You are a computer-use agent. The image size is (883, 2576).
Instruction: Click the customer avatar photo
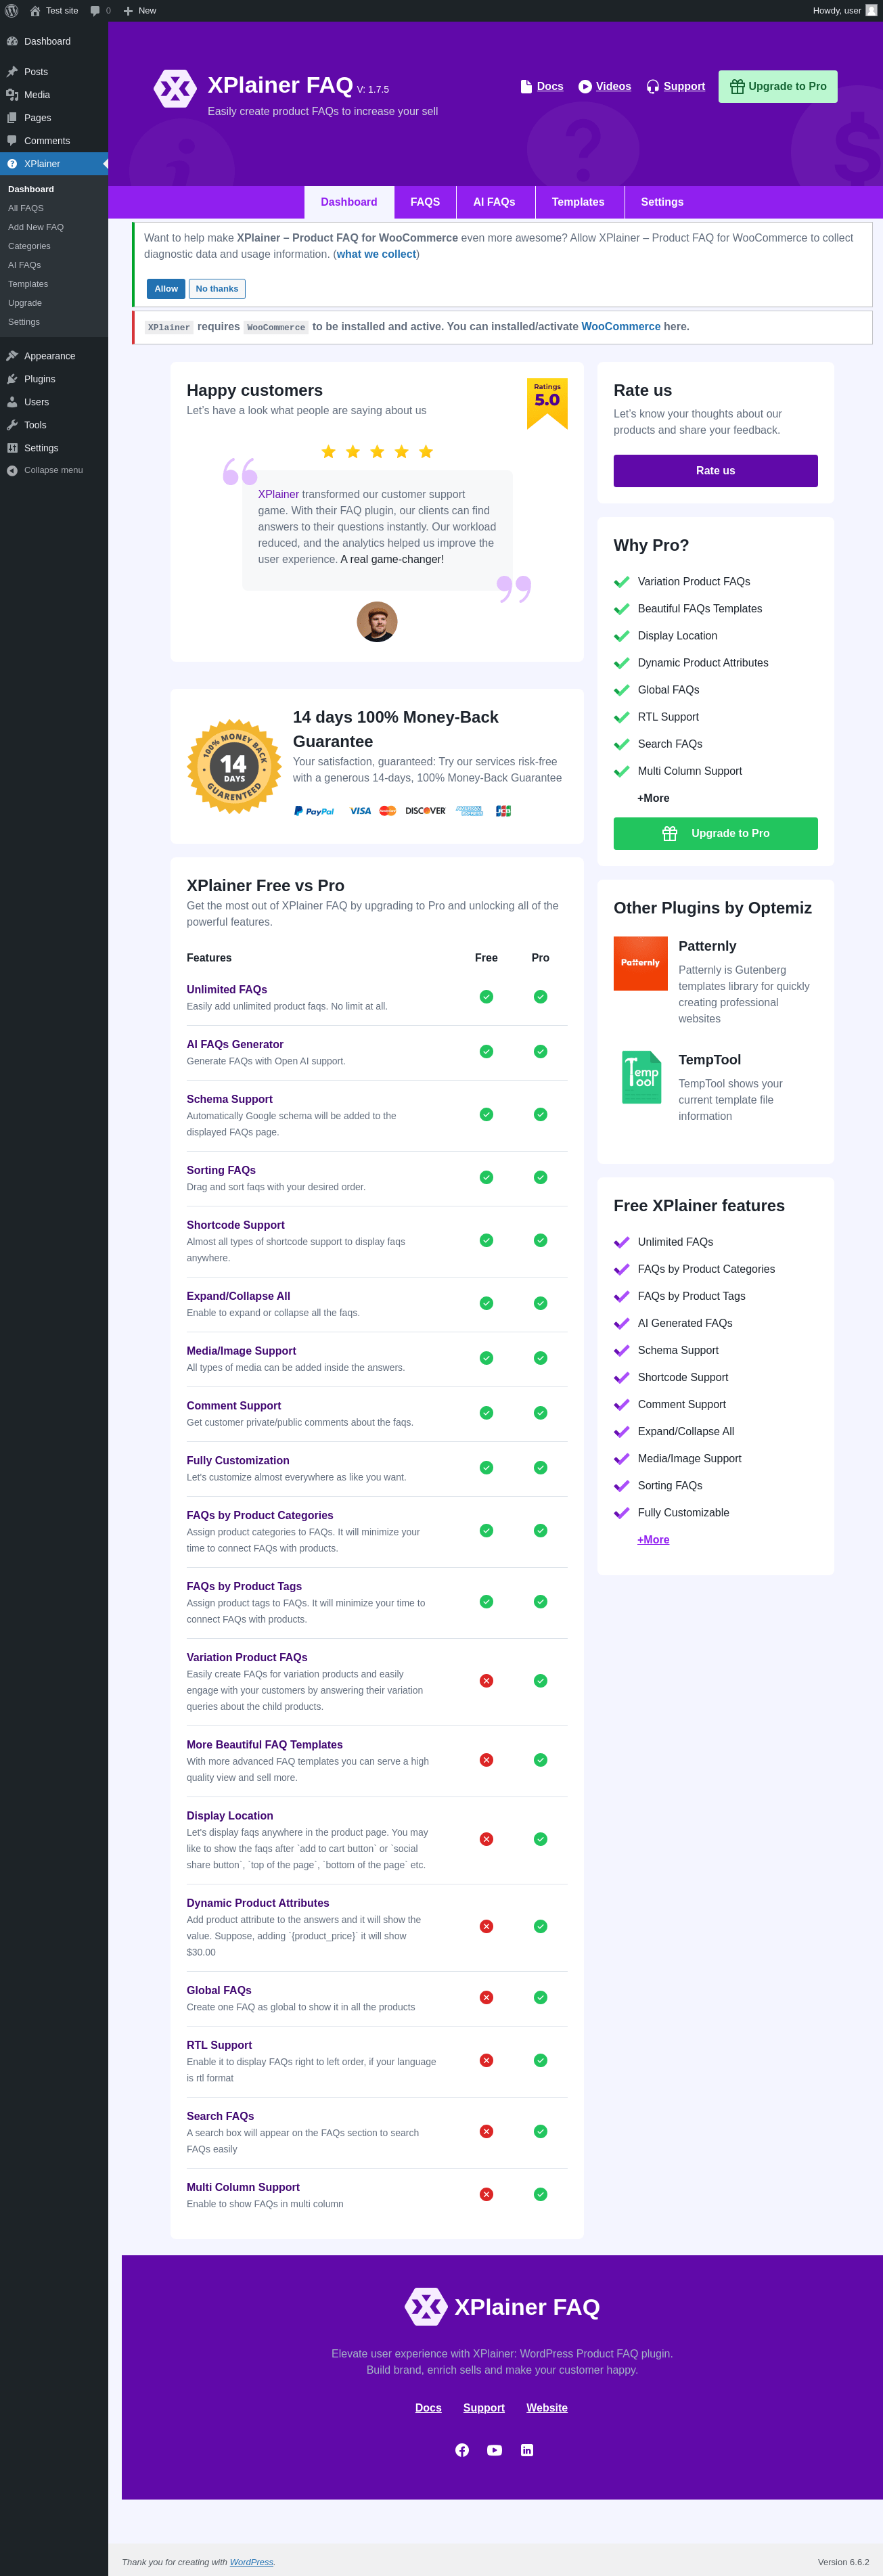tap(377, 622)
